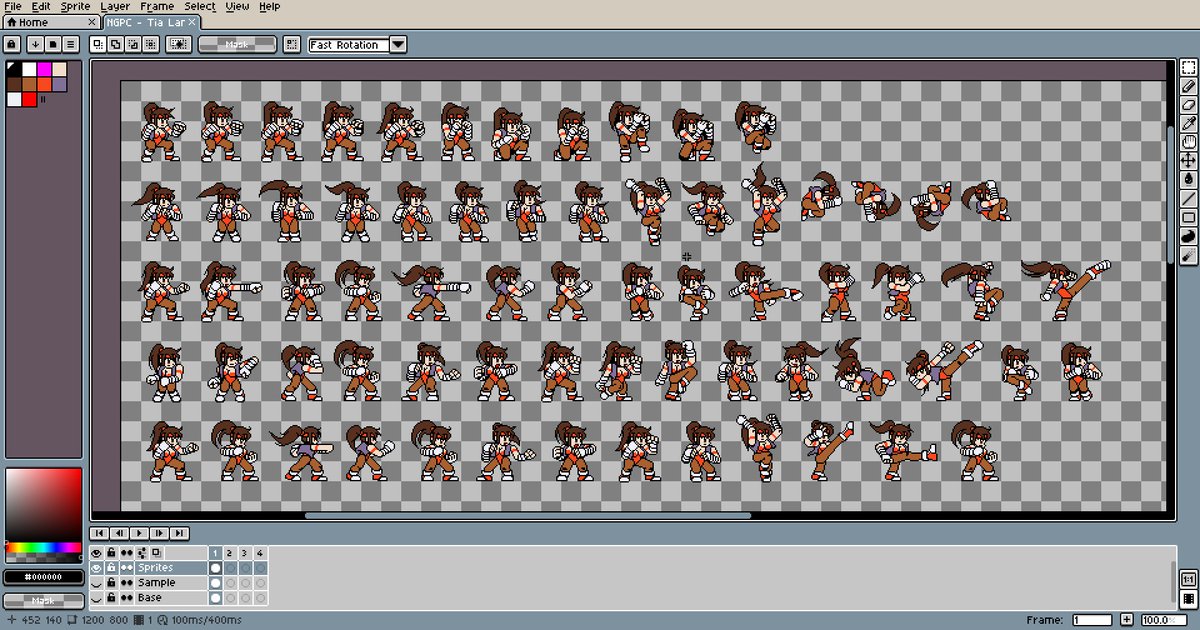Open the Fast Rotation algorithm dropdown arrow
The image size is (1200, 630).
tap(398, 44)
